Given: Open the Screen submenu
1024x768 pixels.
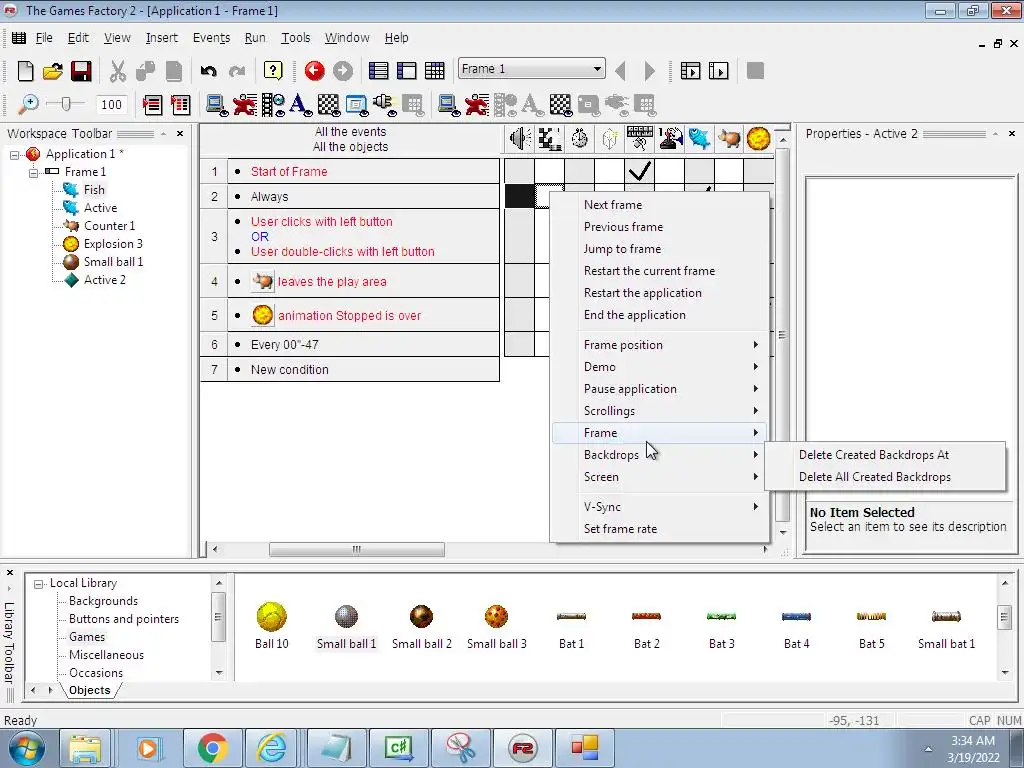Looking at the screenshot, I should (660, 477).
